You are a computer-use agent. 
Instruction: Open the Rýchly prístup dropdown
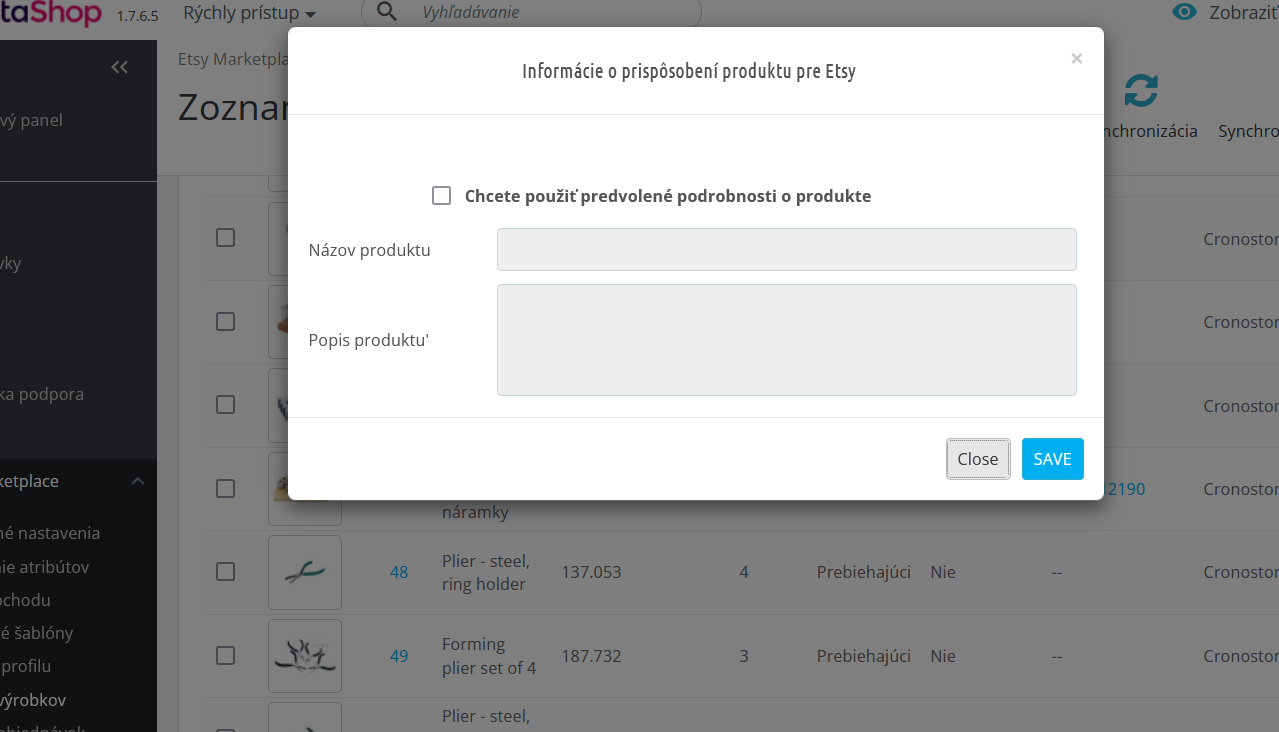pyautogui.click(x=249, y=14)
